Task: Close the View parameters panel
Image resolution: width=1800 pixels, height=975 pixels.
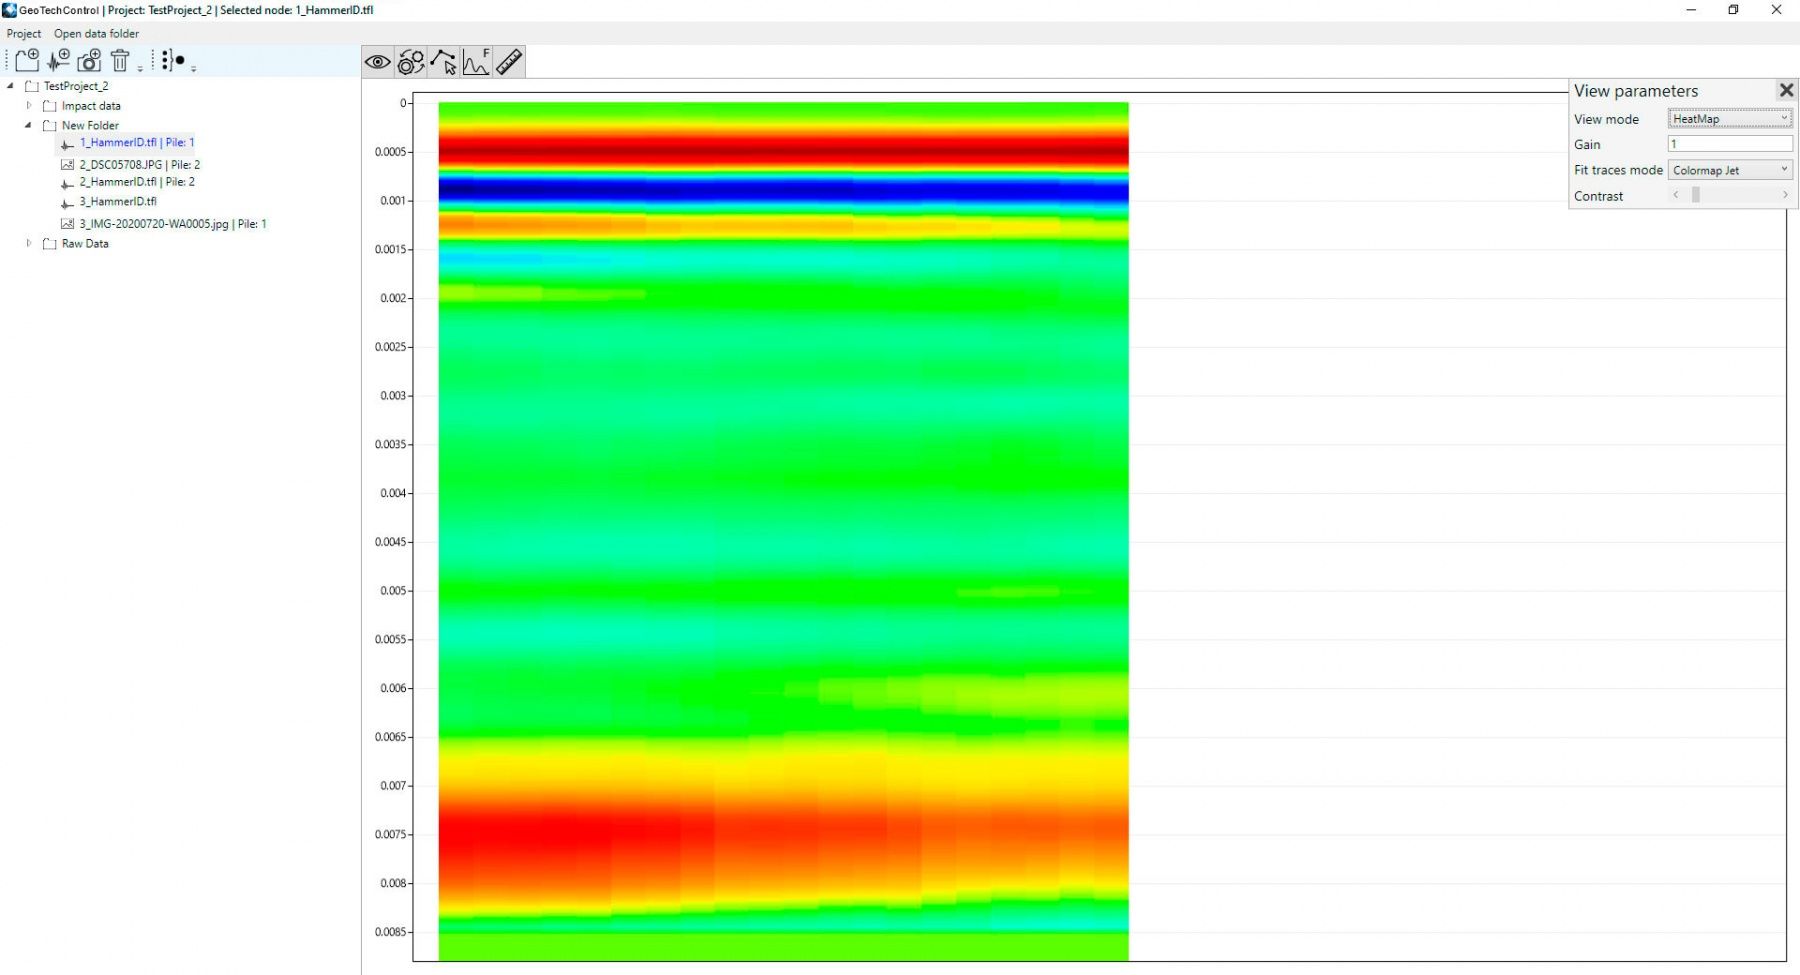Action: coord(1786,91)
